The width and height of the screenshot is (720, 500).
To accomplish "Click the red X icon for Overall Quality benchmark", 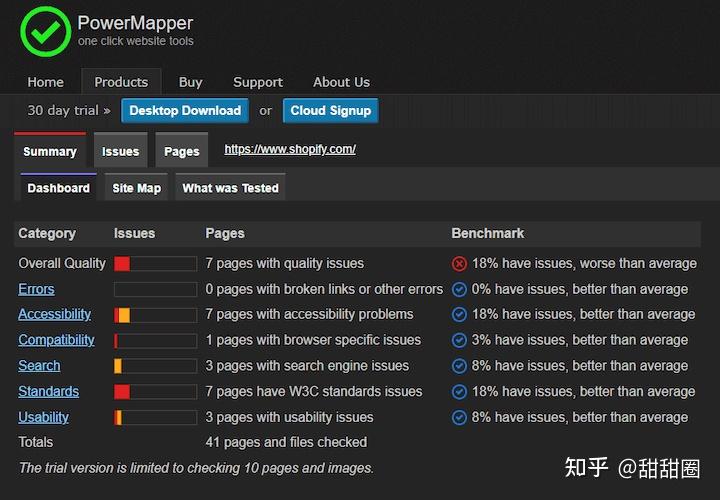I will (459, 264).
